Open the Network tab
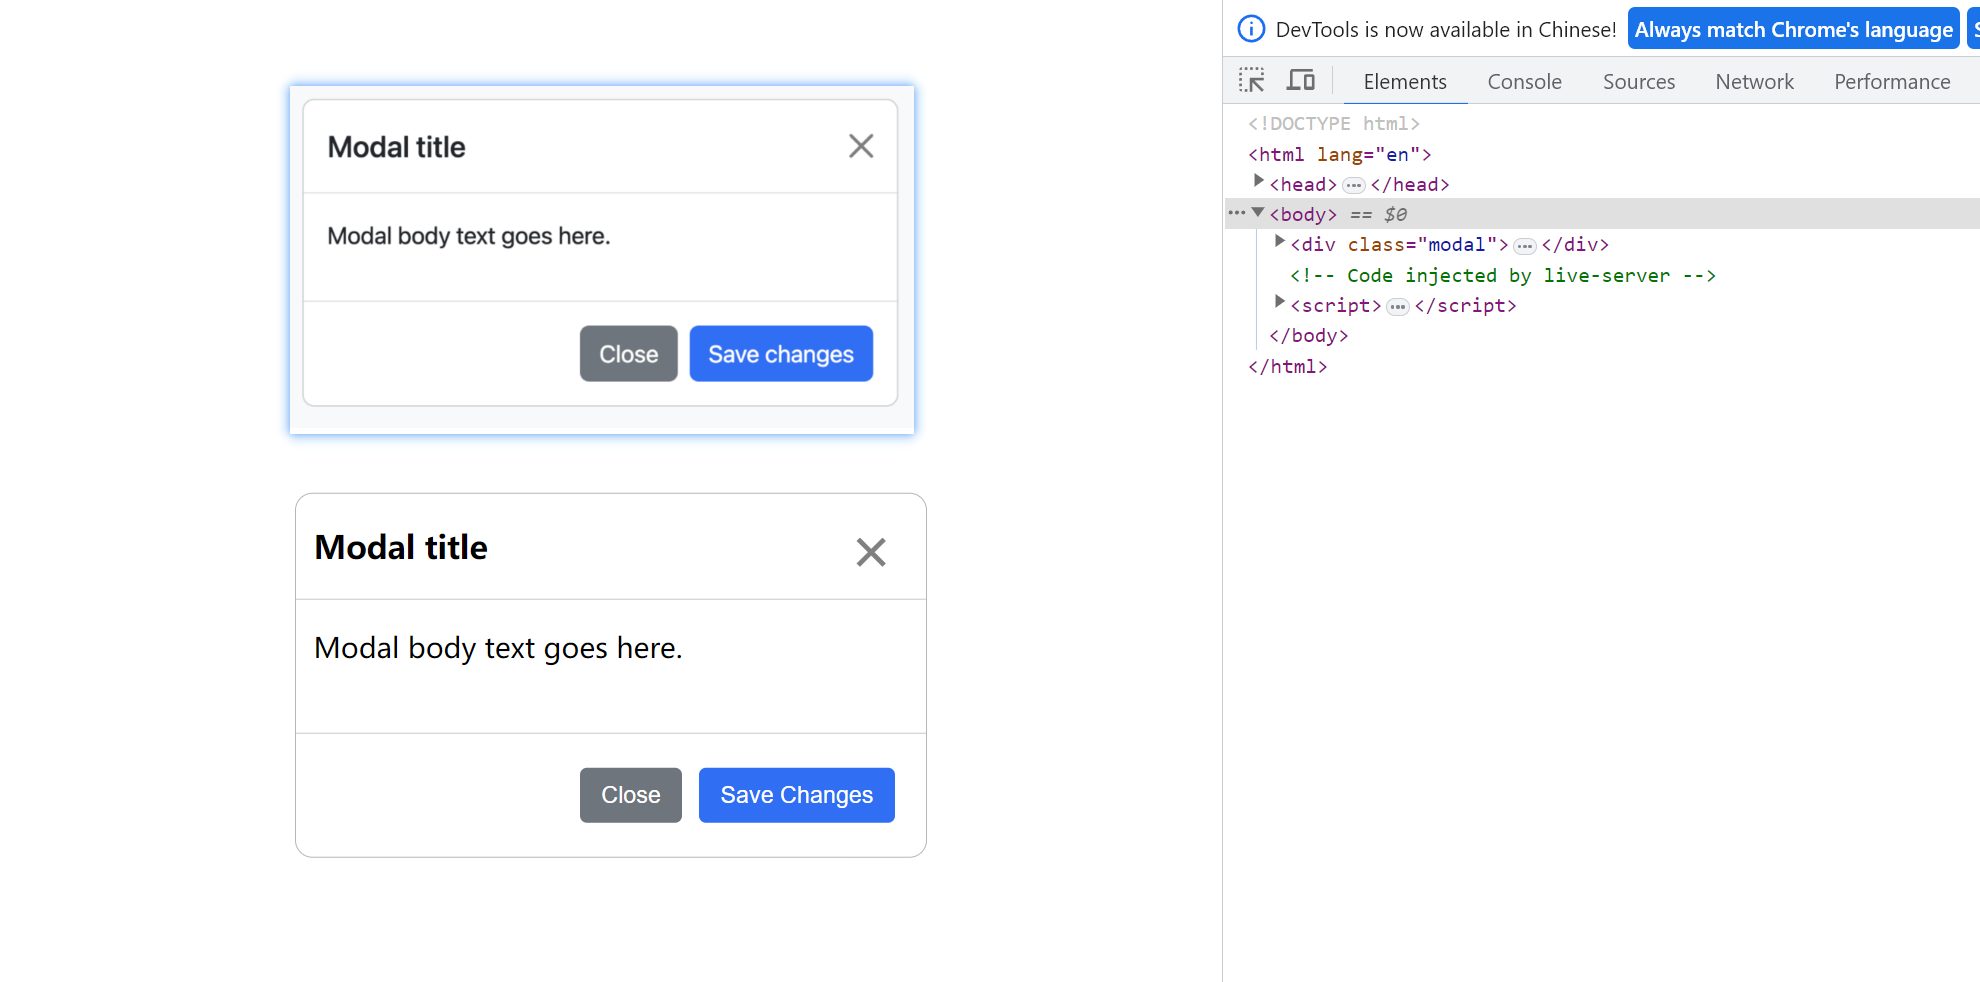 pos(1754,82)
